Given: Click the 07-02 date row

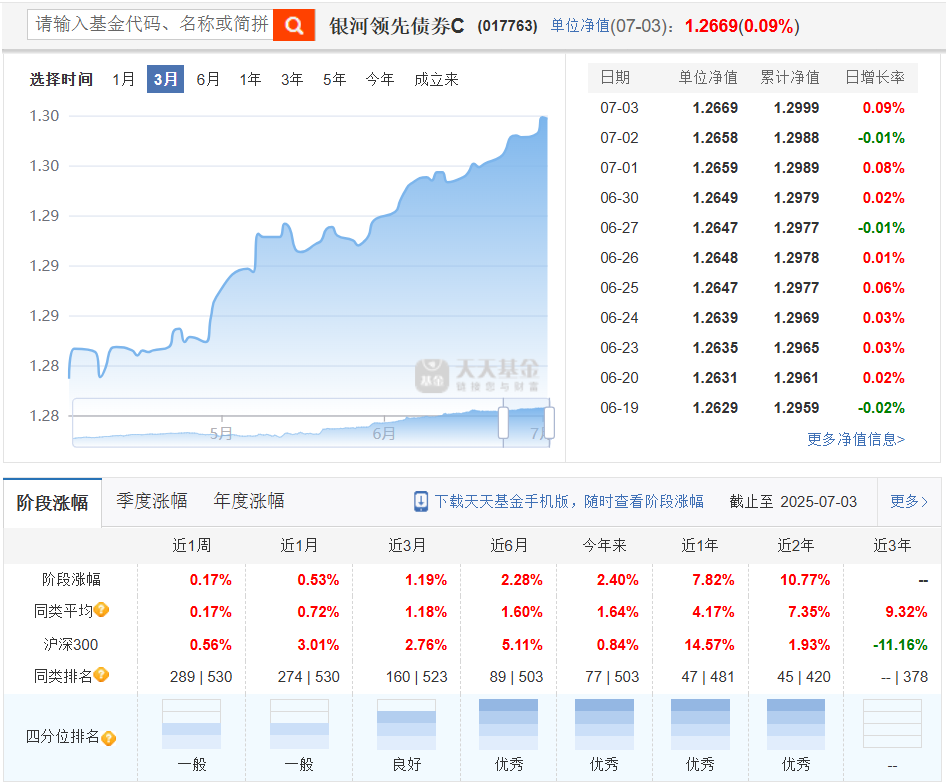Looking at the screenshot, I should pos(752,138).
